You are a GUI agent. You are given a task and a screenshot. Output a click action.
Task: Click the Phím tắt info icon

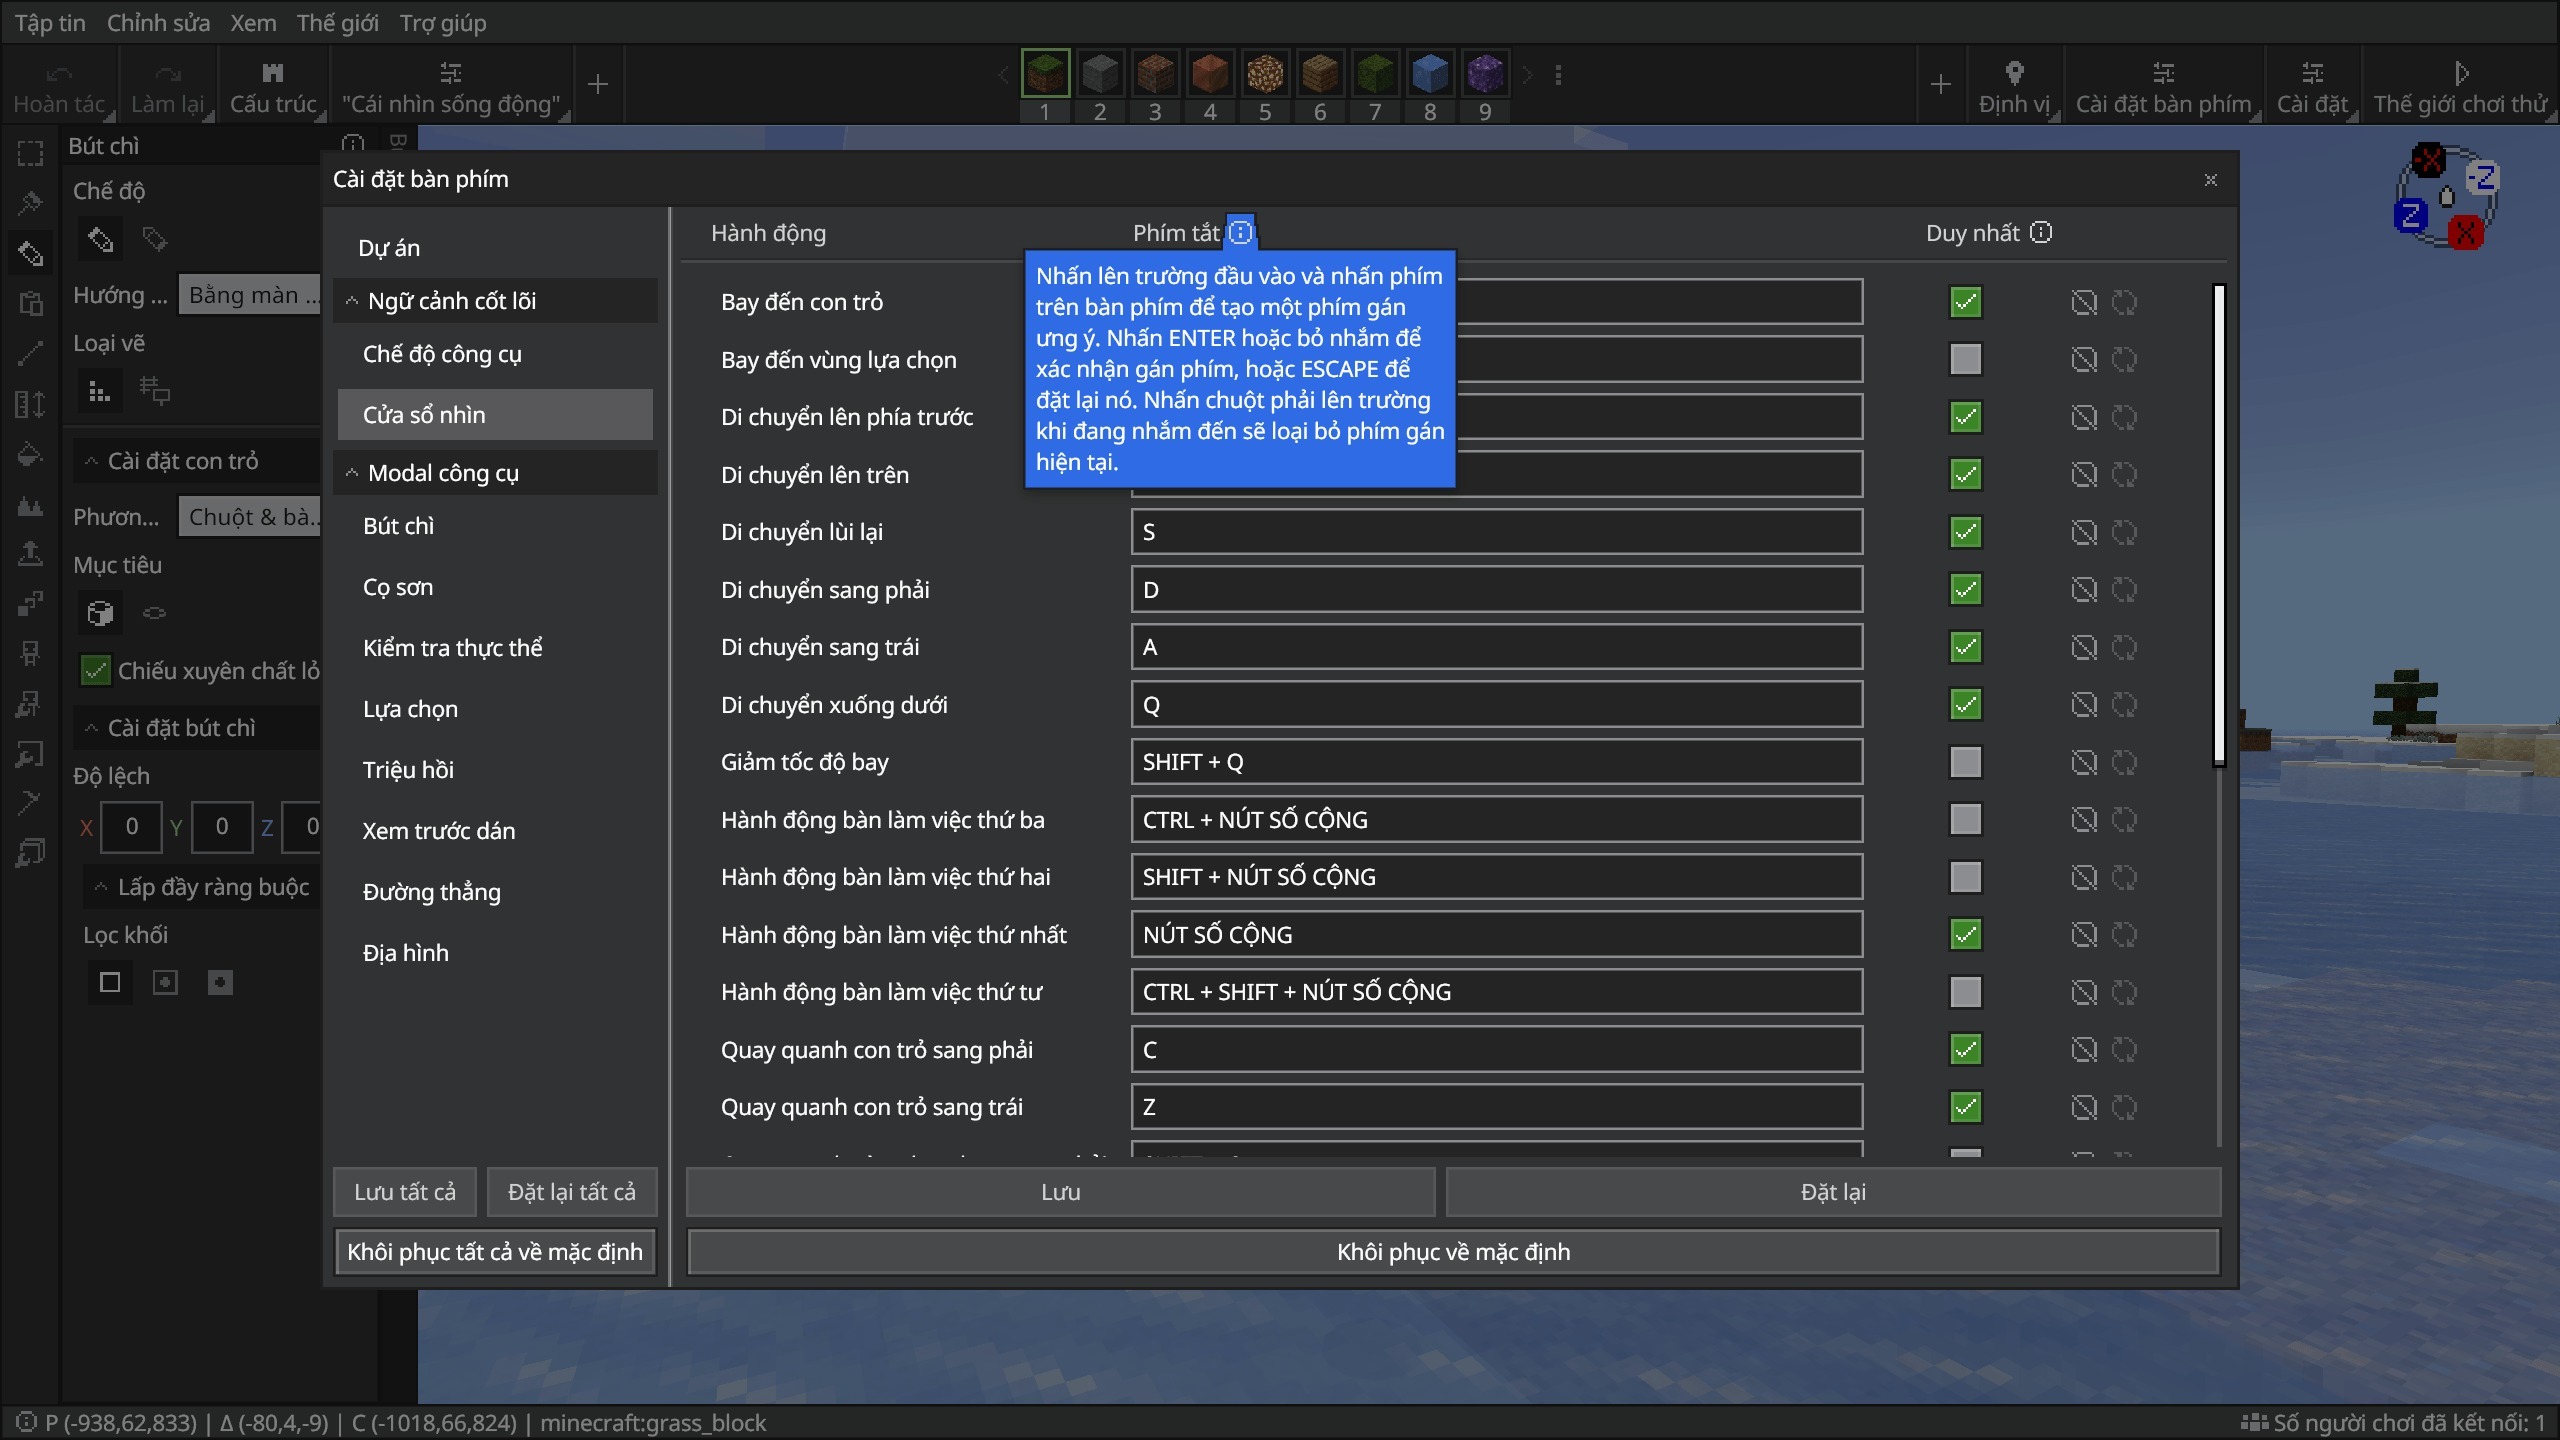[1240, 233]
